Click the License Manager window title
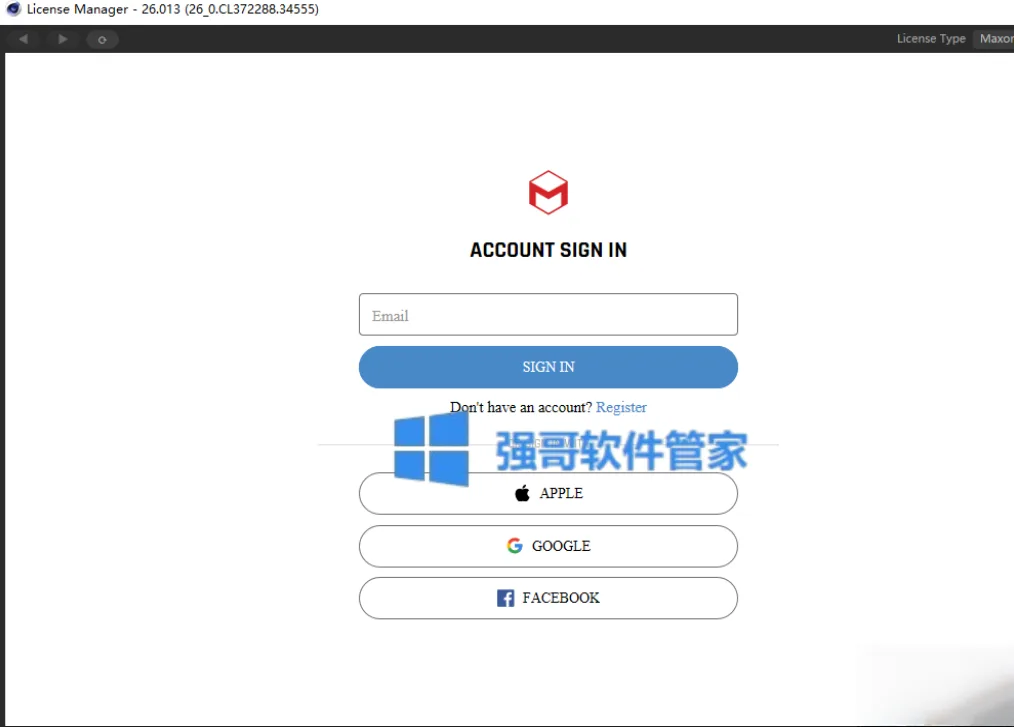 [x=173, y=9]
